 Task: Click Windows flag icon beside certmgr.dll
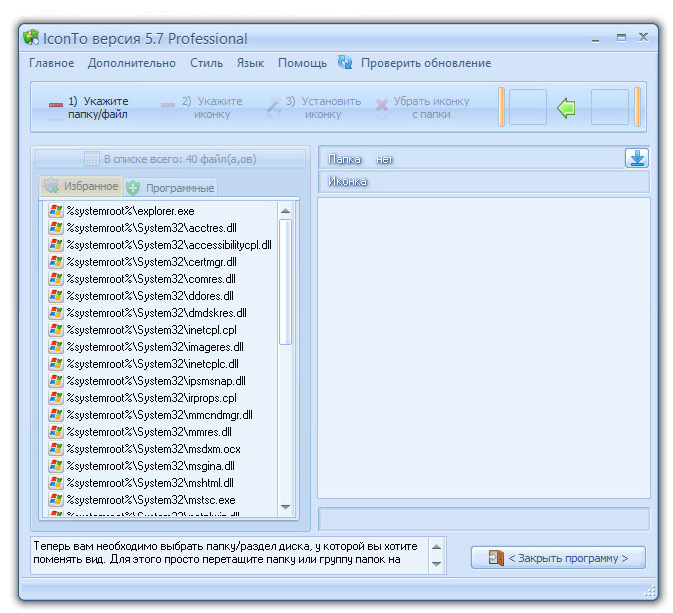click(56, 262)
